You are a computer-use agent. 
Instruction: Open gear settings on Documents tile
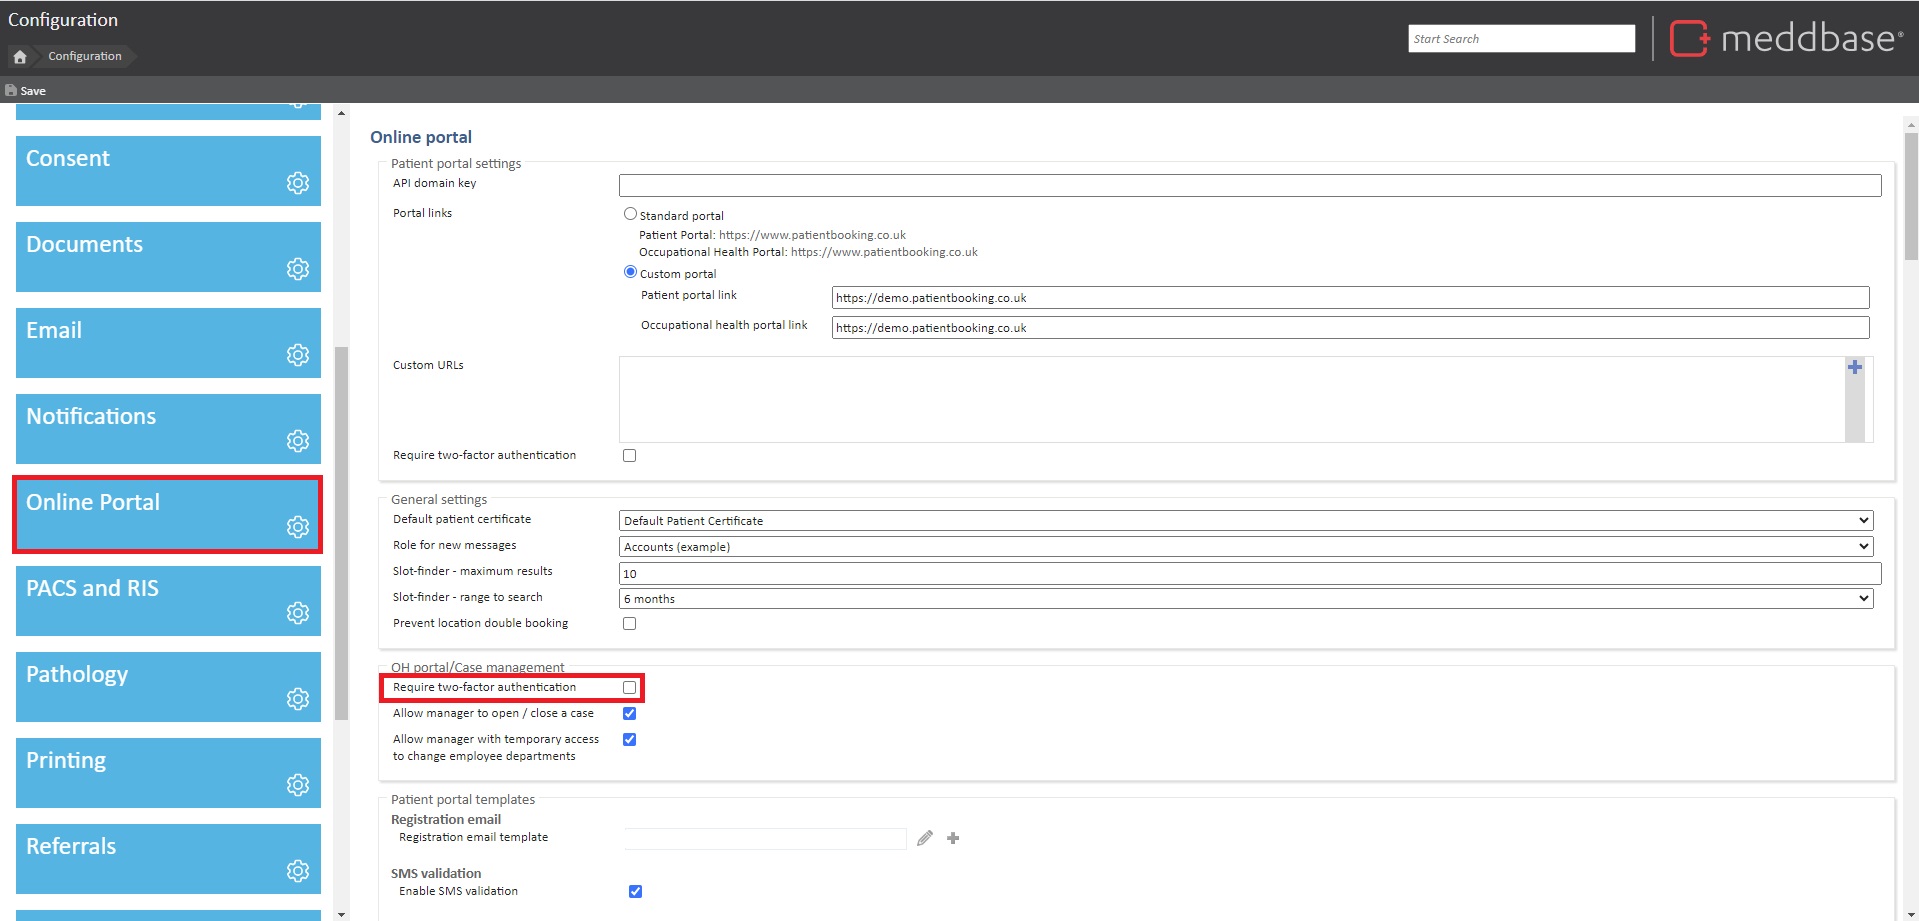coord(297,269)
